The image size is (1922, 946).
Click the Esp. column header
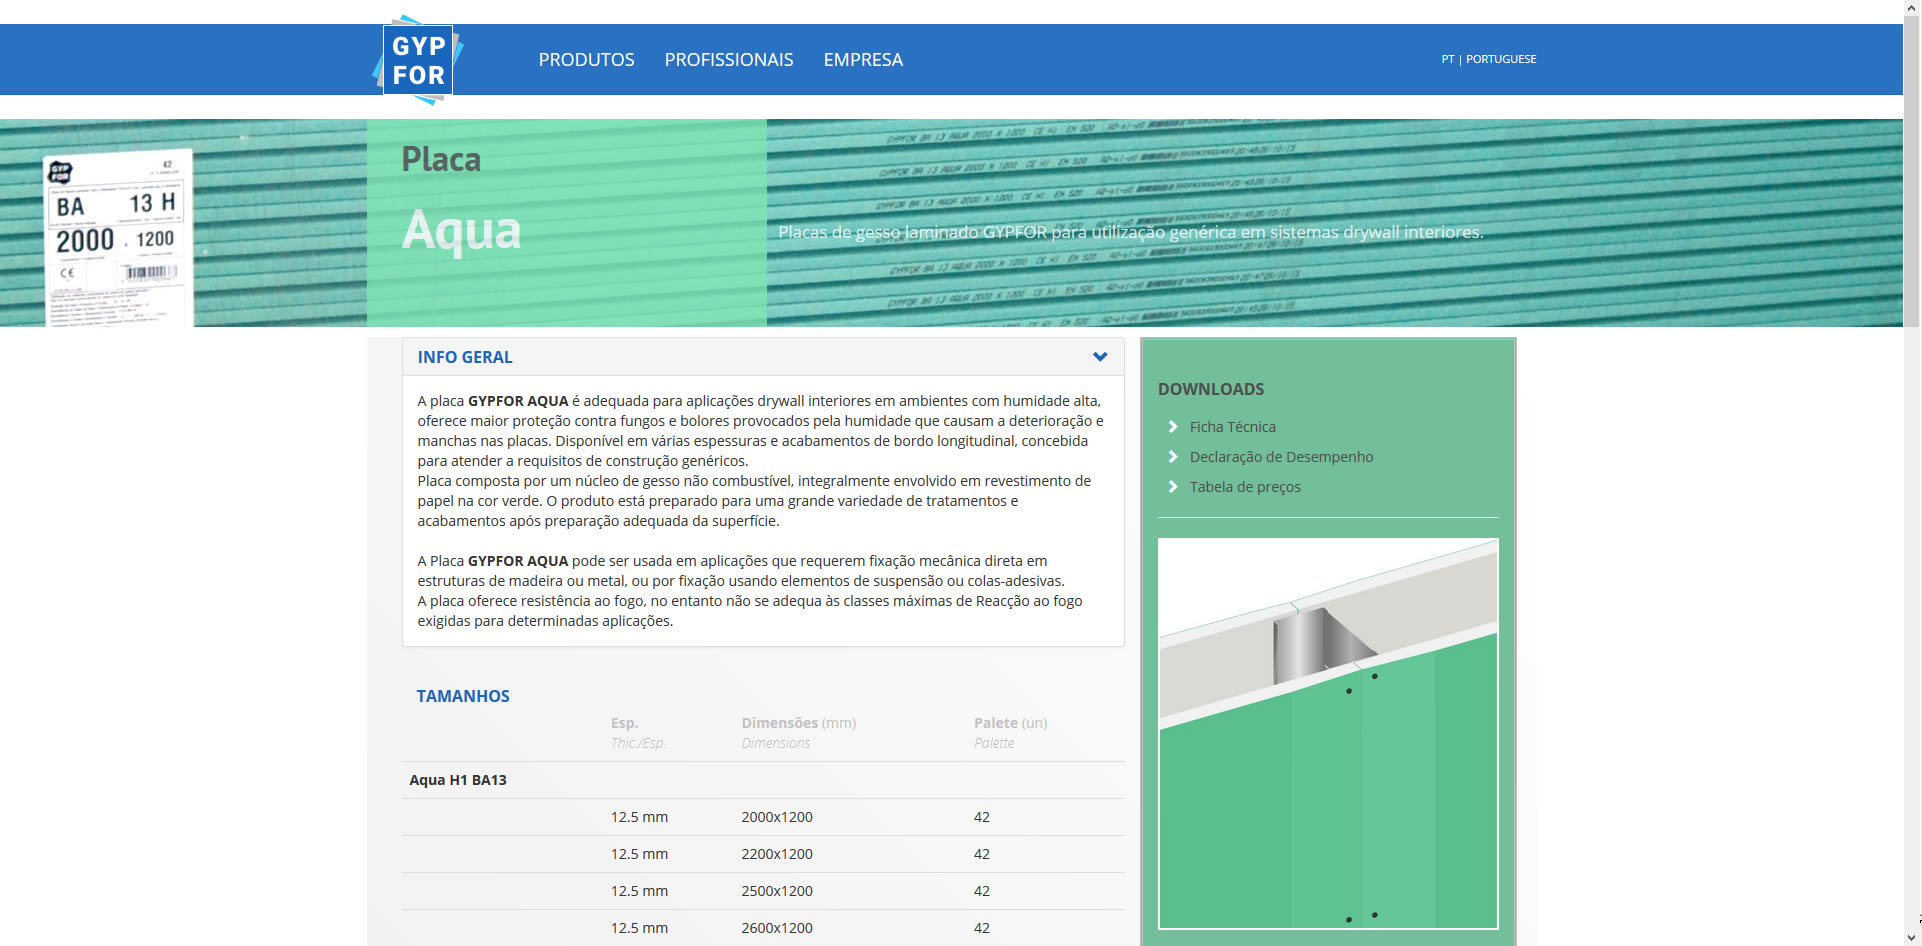(624, 723)
